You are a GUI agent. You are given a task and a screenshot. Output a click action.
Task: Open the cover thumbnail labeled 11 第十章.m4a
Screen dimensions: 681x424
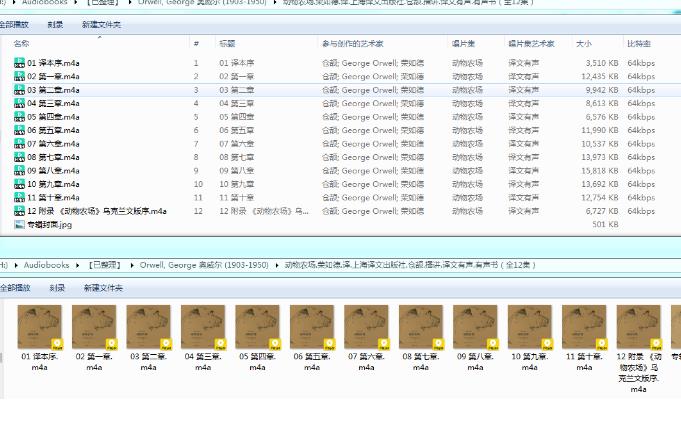(x=584, y=327)
